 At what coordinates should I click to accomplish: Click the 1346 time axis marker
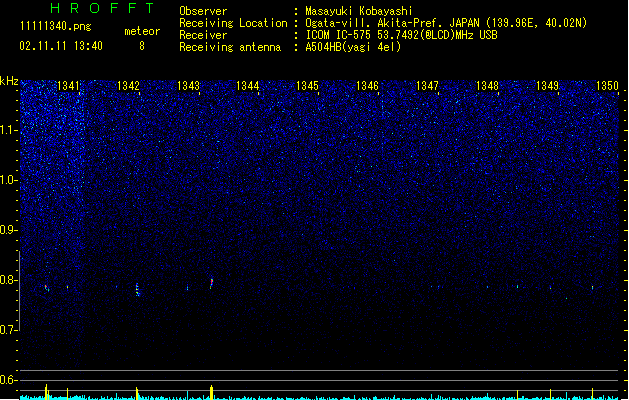click(367, 86)
